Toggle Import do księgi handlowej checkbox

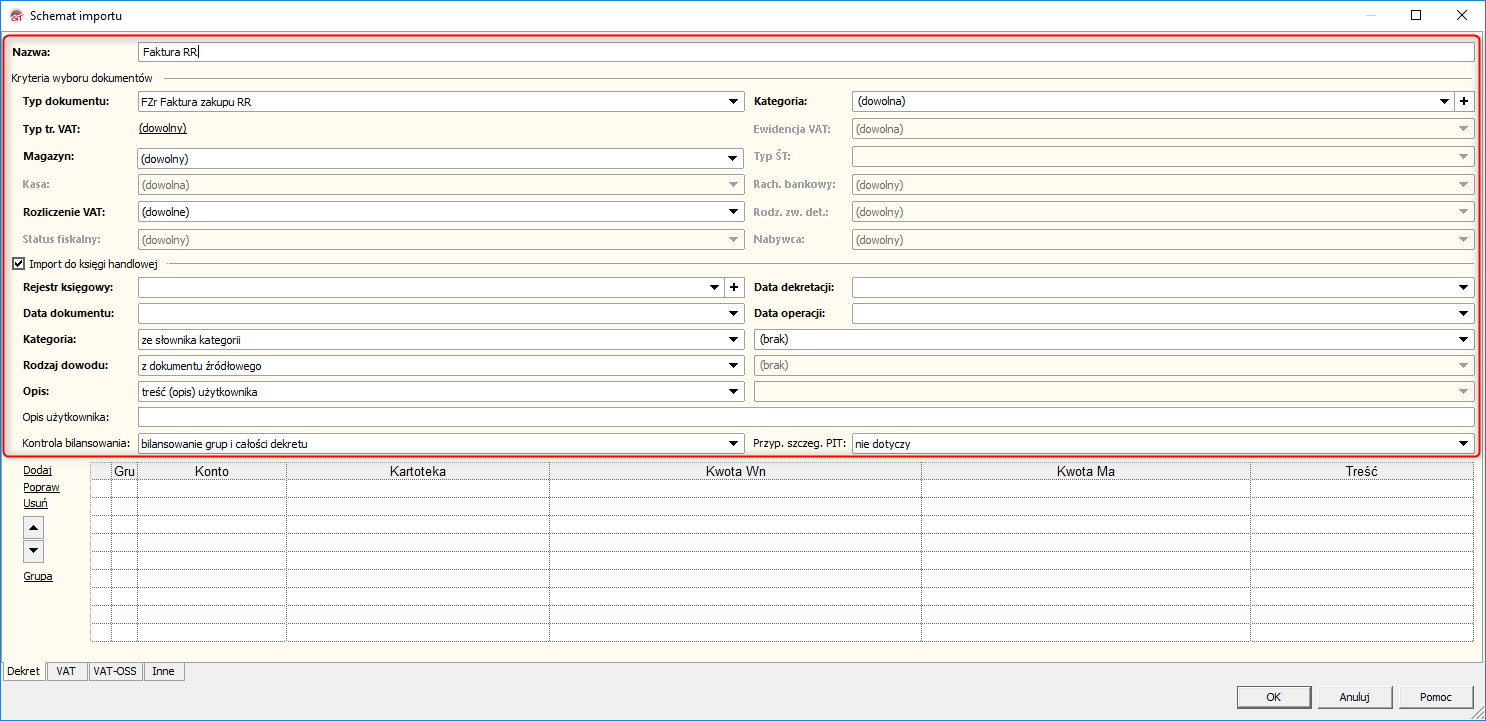(18, 264)
